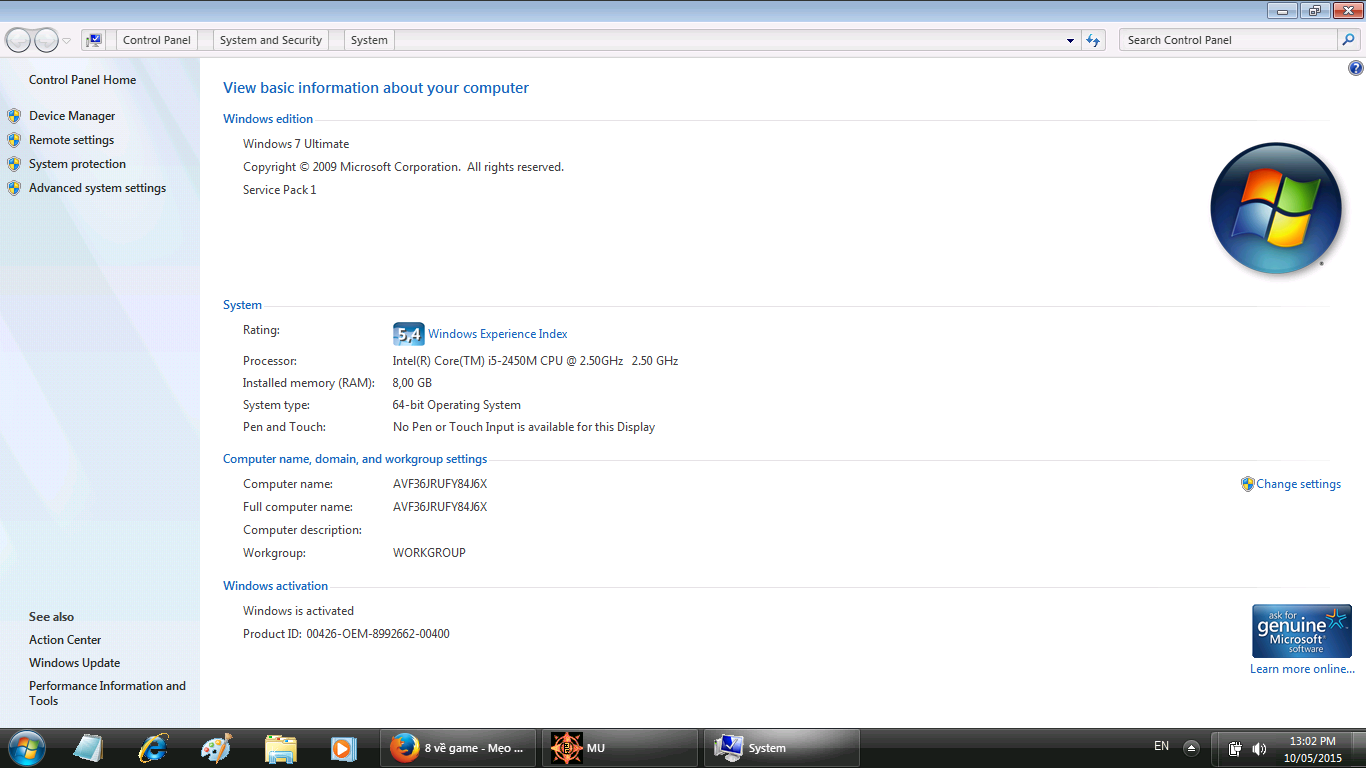The height and width of the screenshot is (768, 1366).
Task: Click Change settings link
Action: click(x=1298, y=484)
